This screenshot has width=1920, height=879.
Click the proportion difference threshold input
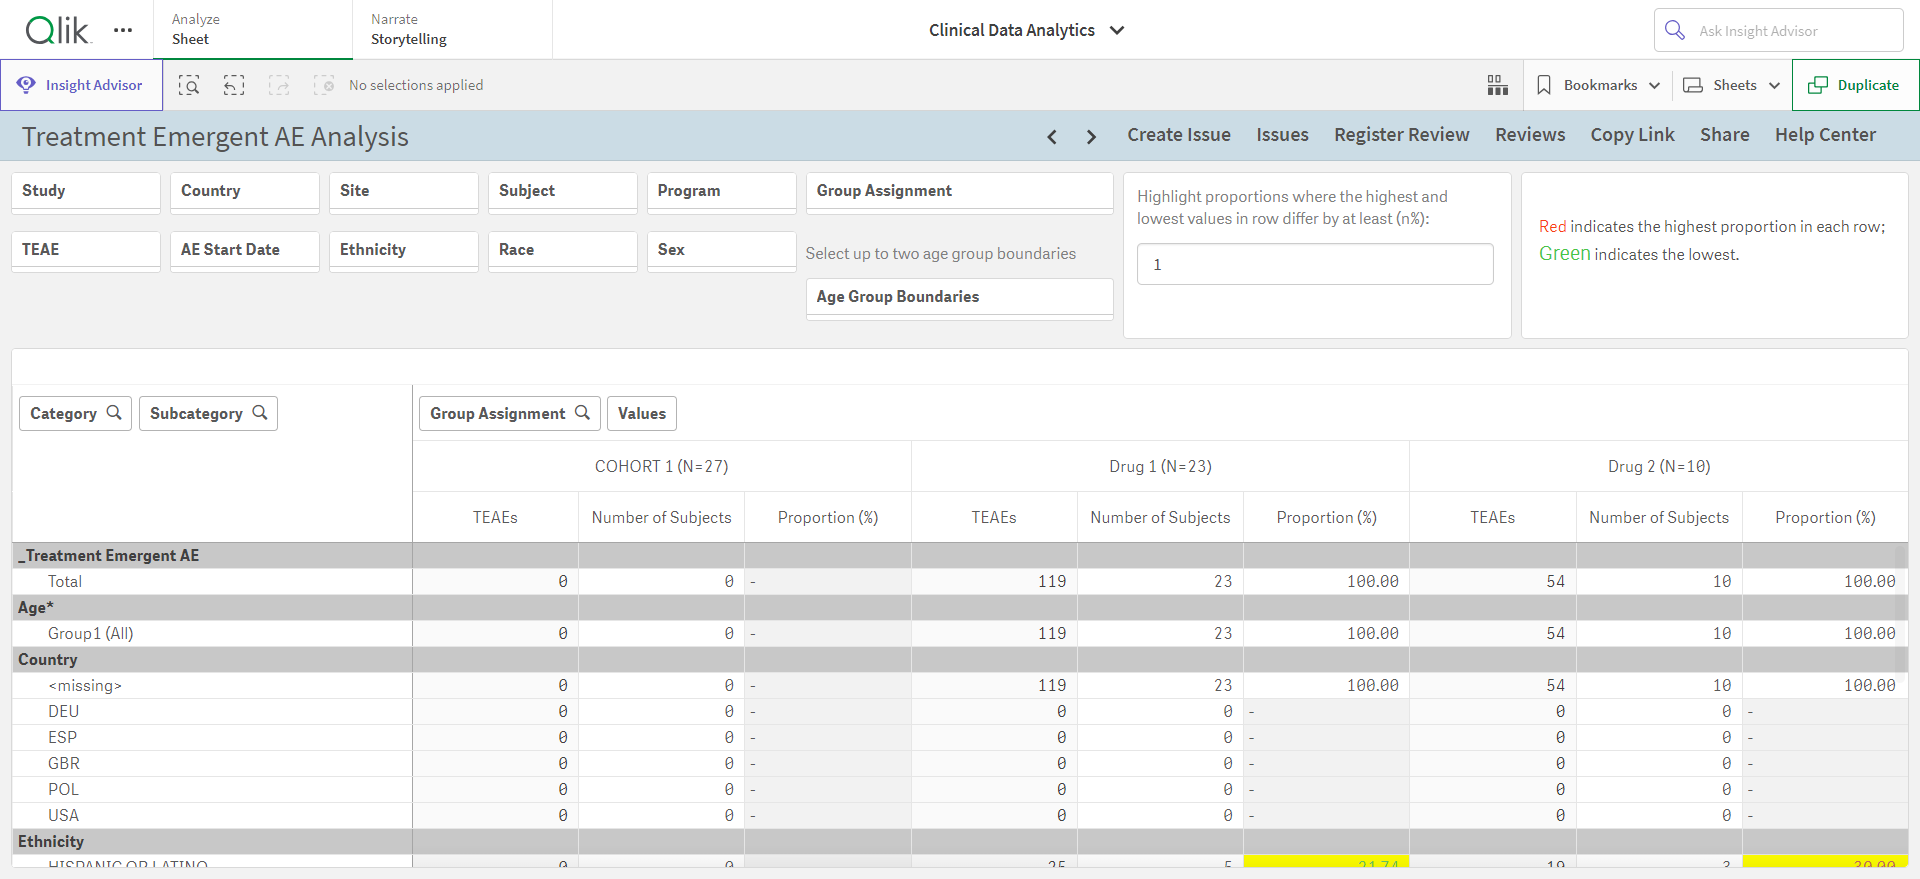1315,264
